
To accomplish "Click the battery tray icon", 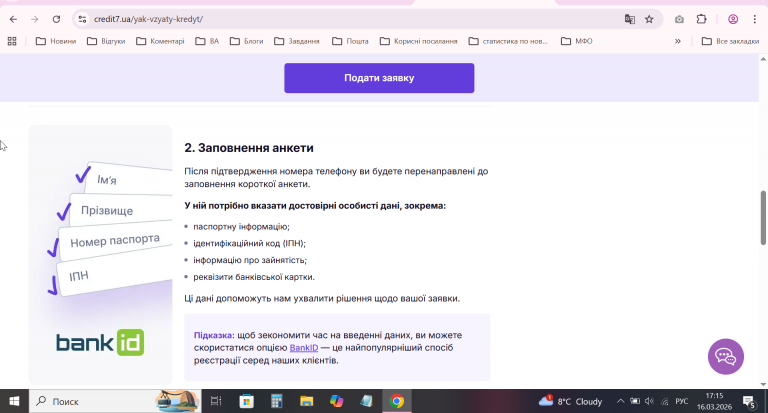I will (635, 401).
